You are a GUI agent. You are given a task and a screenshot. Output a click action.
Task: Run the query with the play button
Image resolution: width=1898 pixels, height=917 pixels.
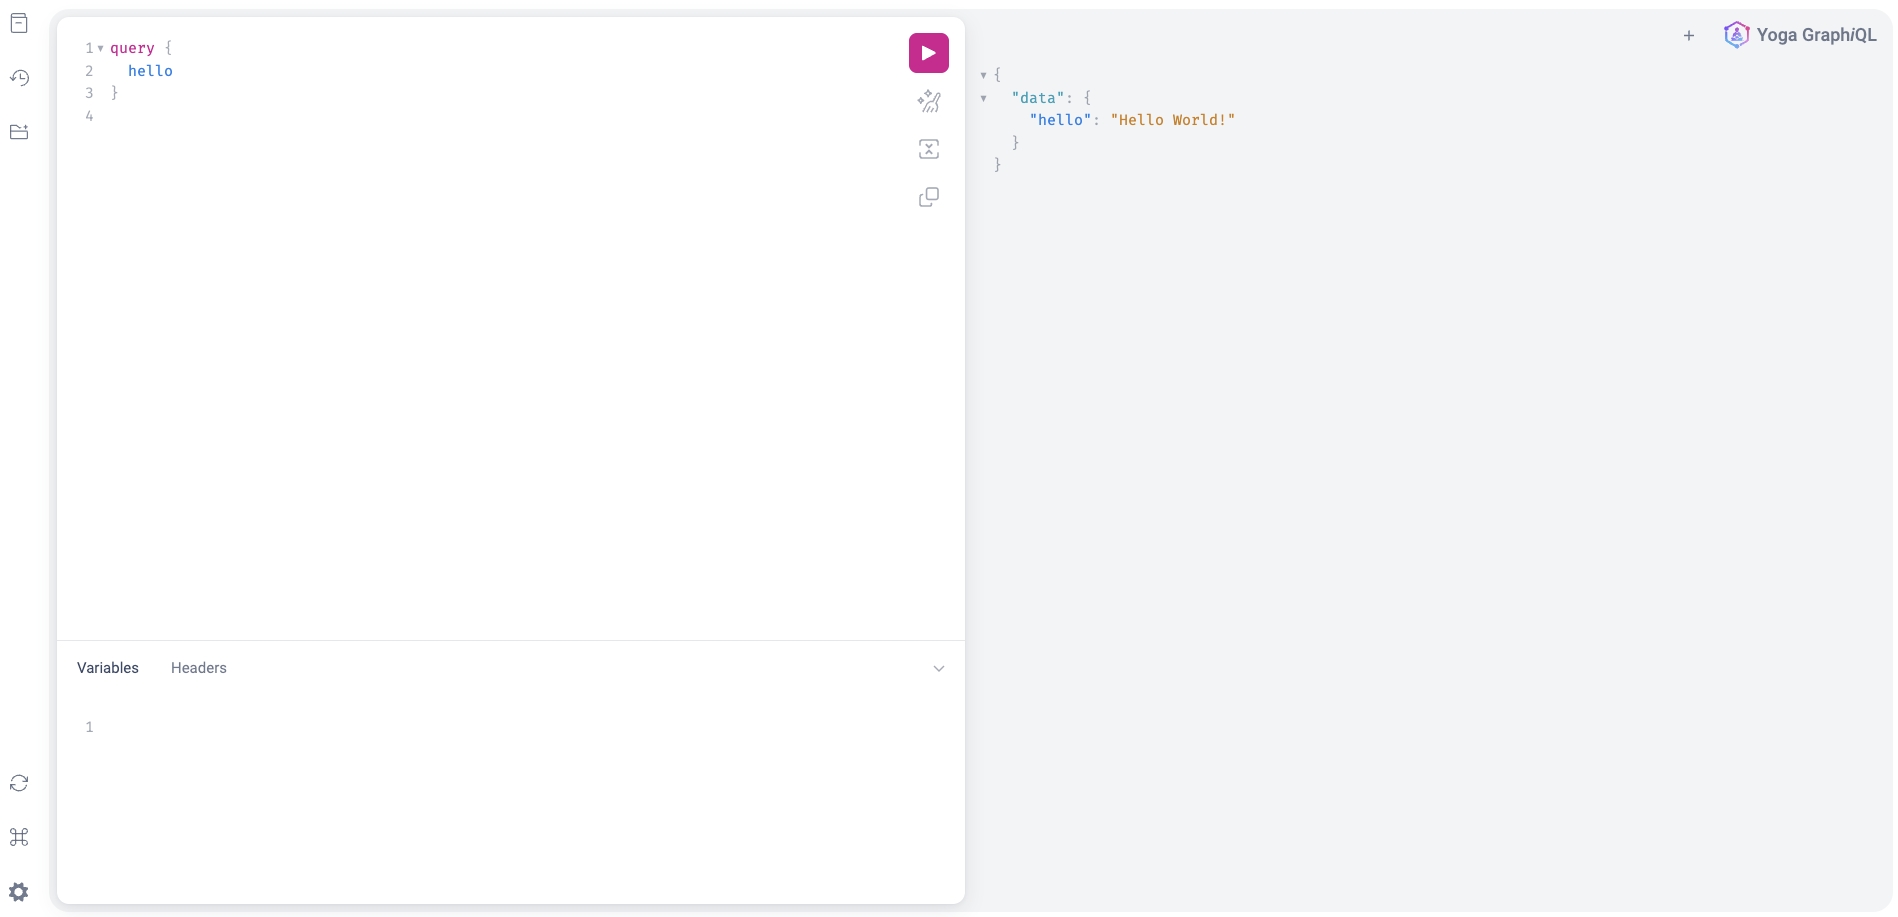click(928, 53)
